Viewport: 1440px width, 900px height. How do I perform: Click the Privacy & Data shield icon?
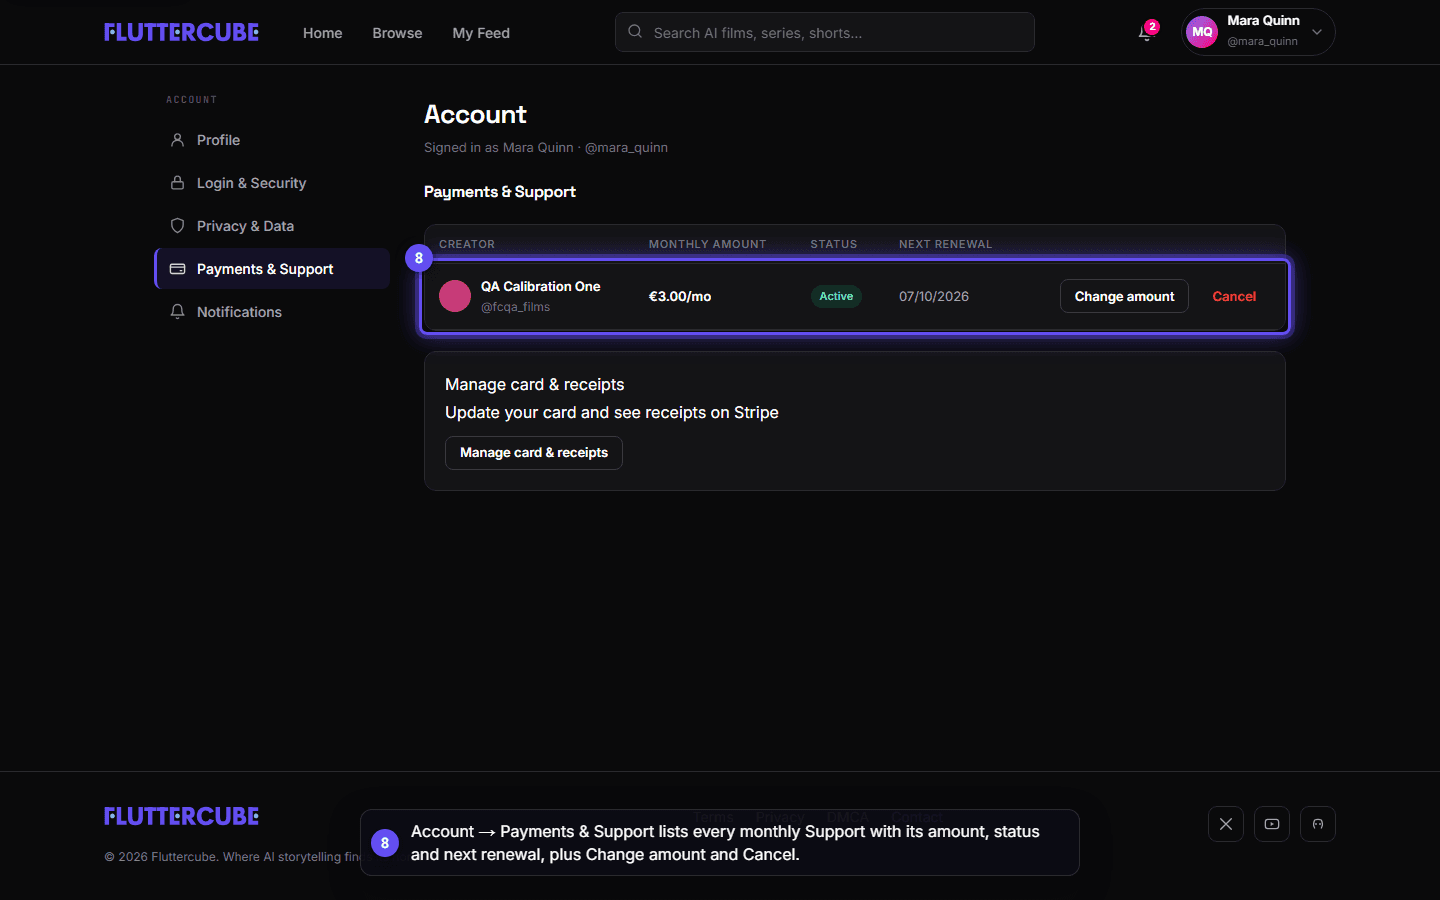tap(177, 226)
